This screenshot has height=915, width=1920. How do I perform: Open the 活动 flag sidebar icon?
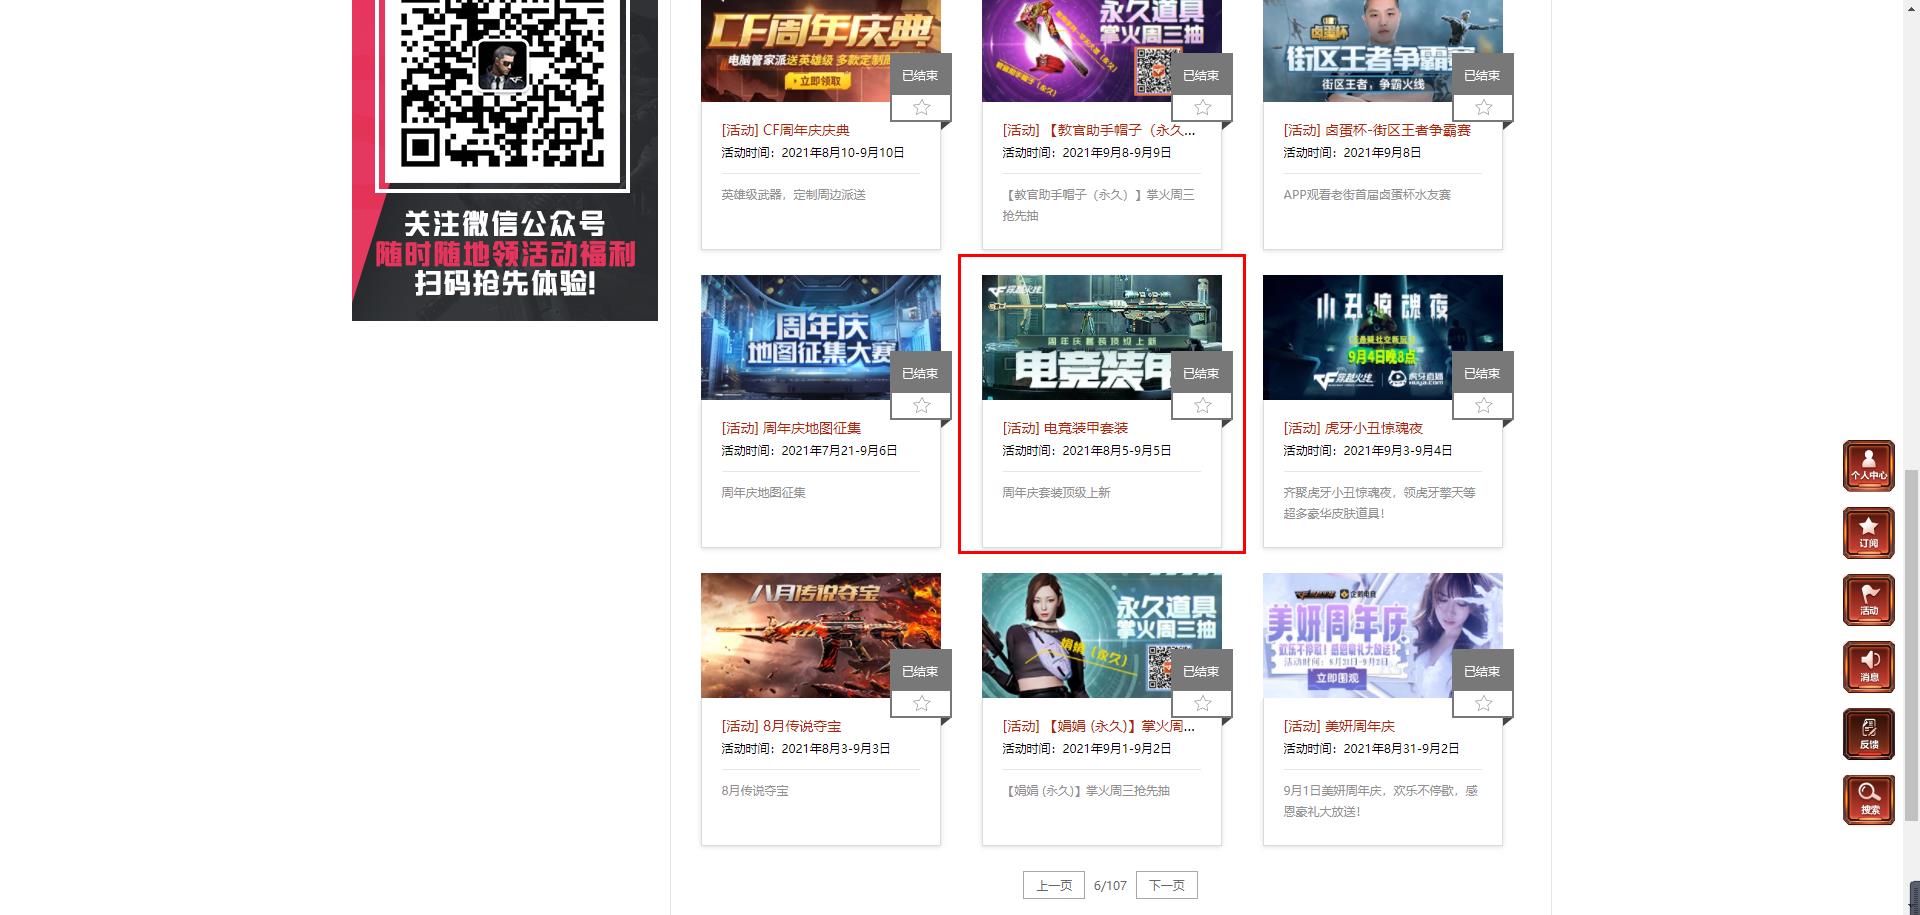tap(1868, 600)
